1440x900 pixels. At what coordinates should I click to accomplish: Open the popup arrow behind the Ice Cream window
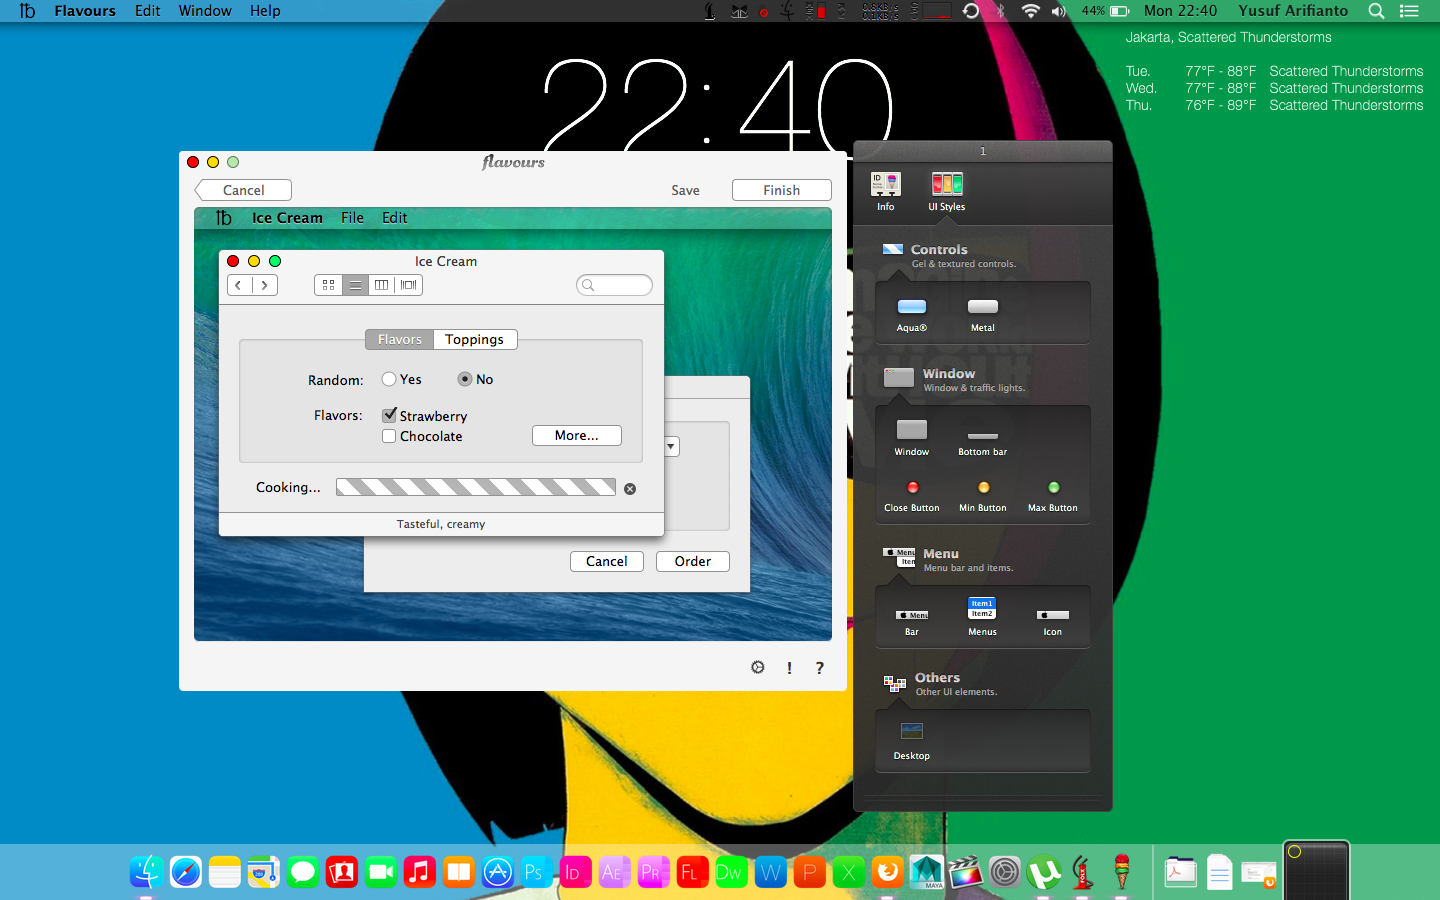pos(672,447)
